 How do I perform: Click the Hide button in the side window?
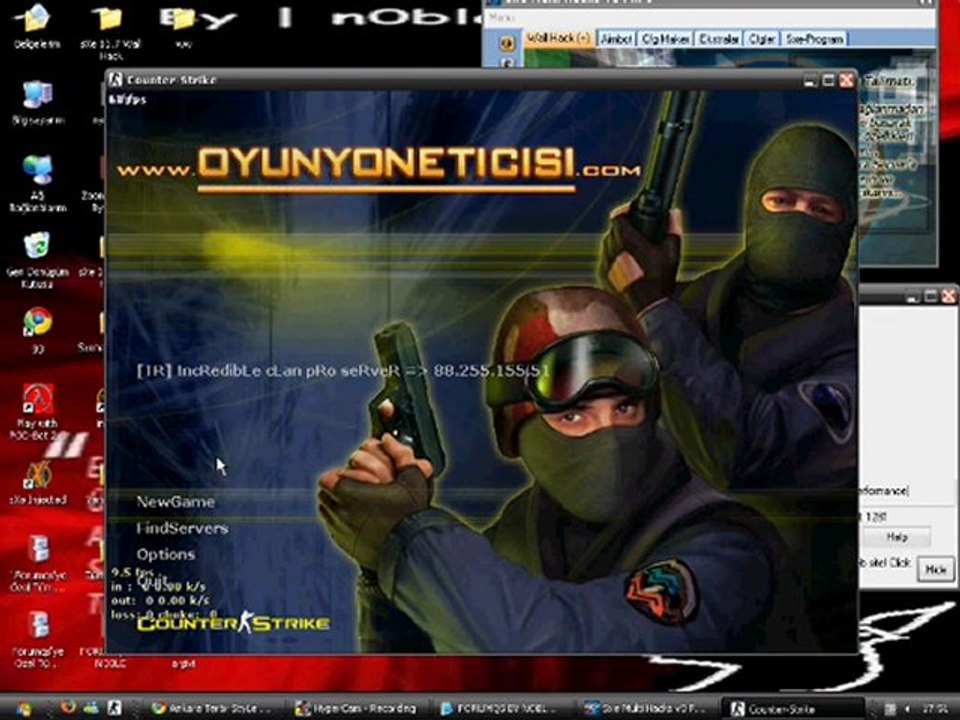[936, 570]
